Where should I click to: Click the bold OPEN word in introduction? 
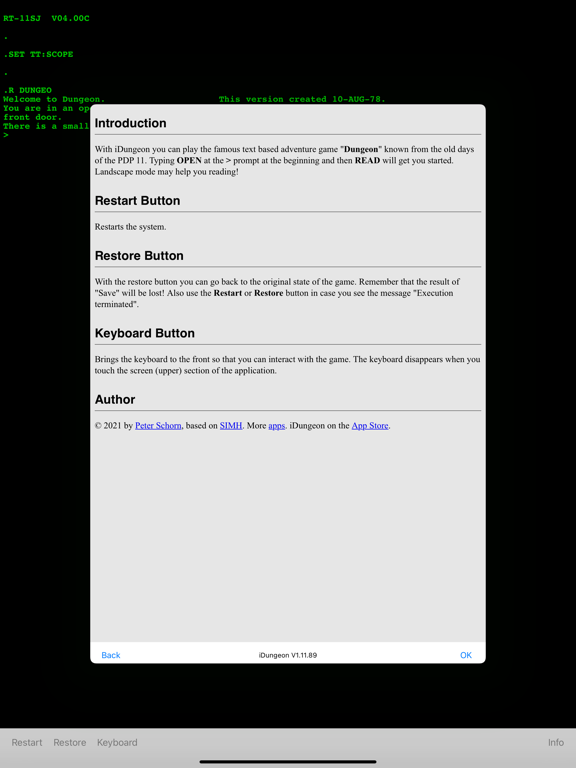tap(189, 160)
